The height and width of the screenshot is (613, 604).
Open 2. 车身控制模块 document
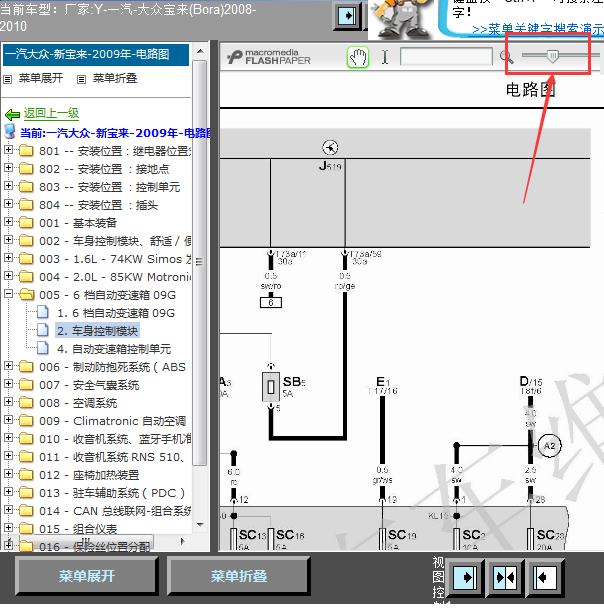pos(97,331)
